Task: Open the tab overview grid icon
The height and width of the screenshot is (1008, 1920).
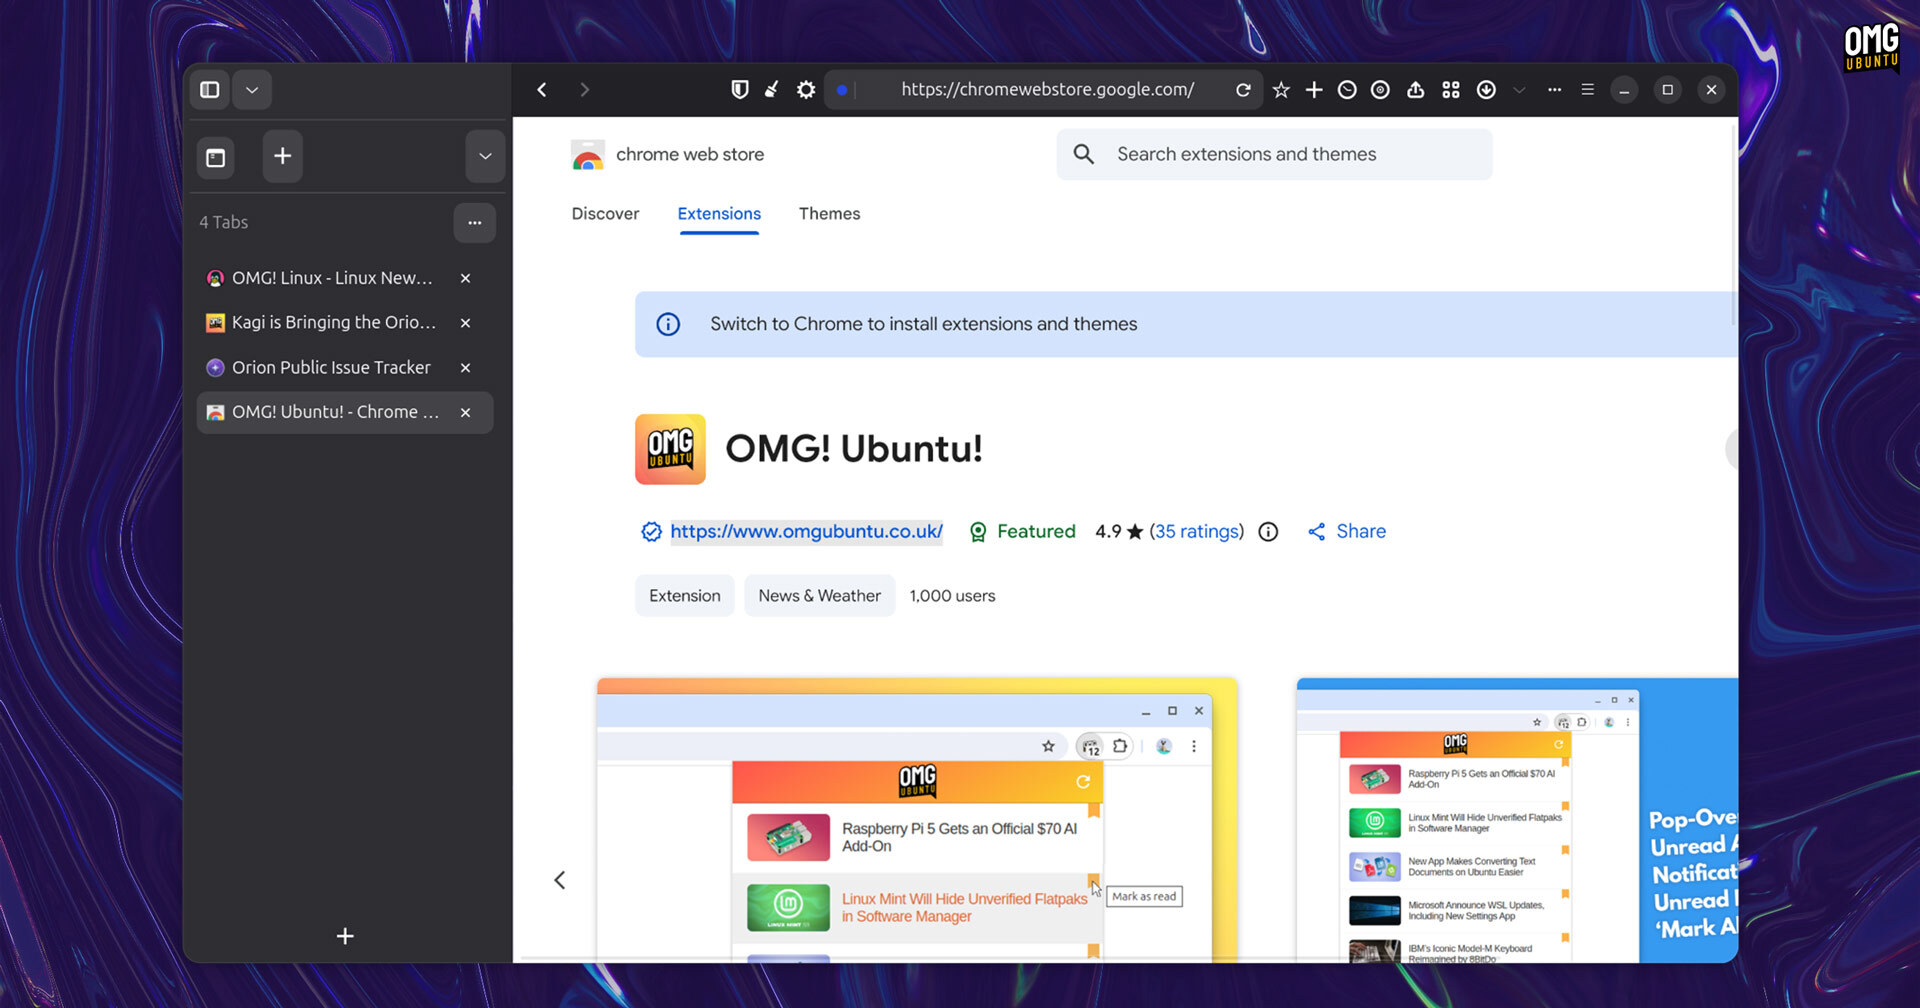Action: coord(1451,90)
